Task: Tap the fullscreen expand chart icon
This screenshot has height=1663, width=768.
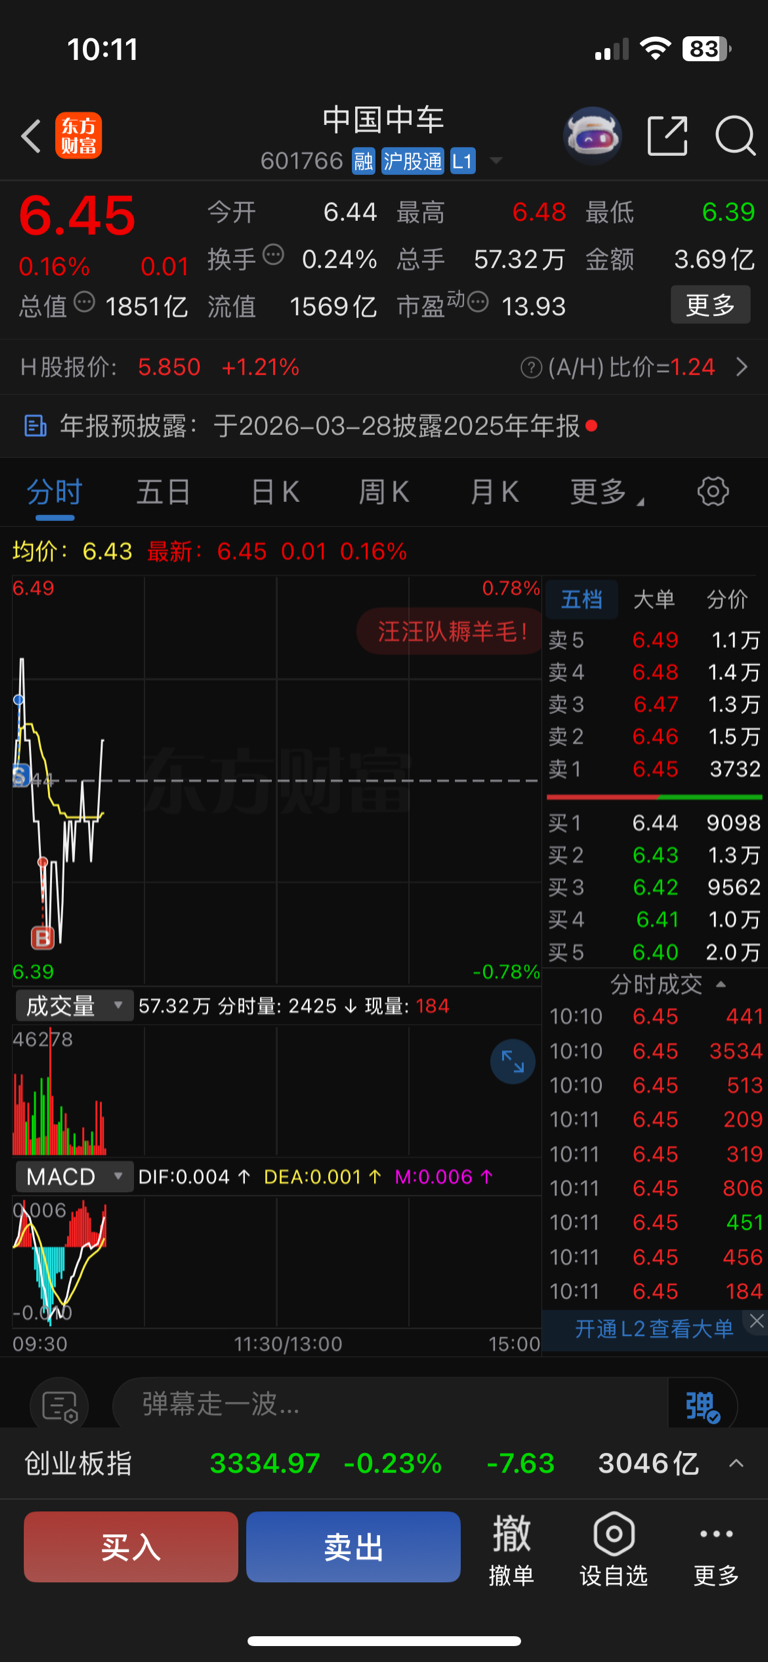Action: pyautogui.click(x=513, y=1062)
